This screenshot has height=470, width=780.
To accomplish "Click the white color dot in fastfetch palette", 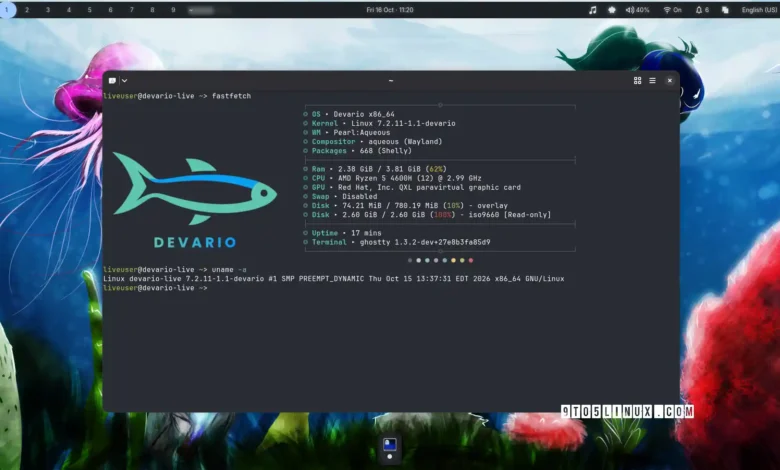I will pyautogui.click(x=418, y=260).
